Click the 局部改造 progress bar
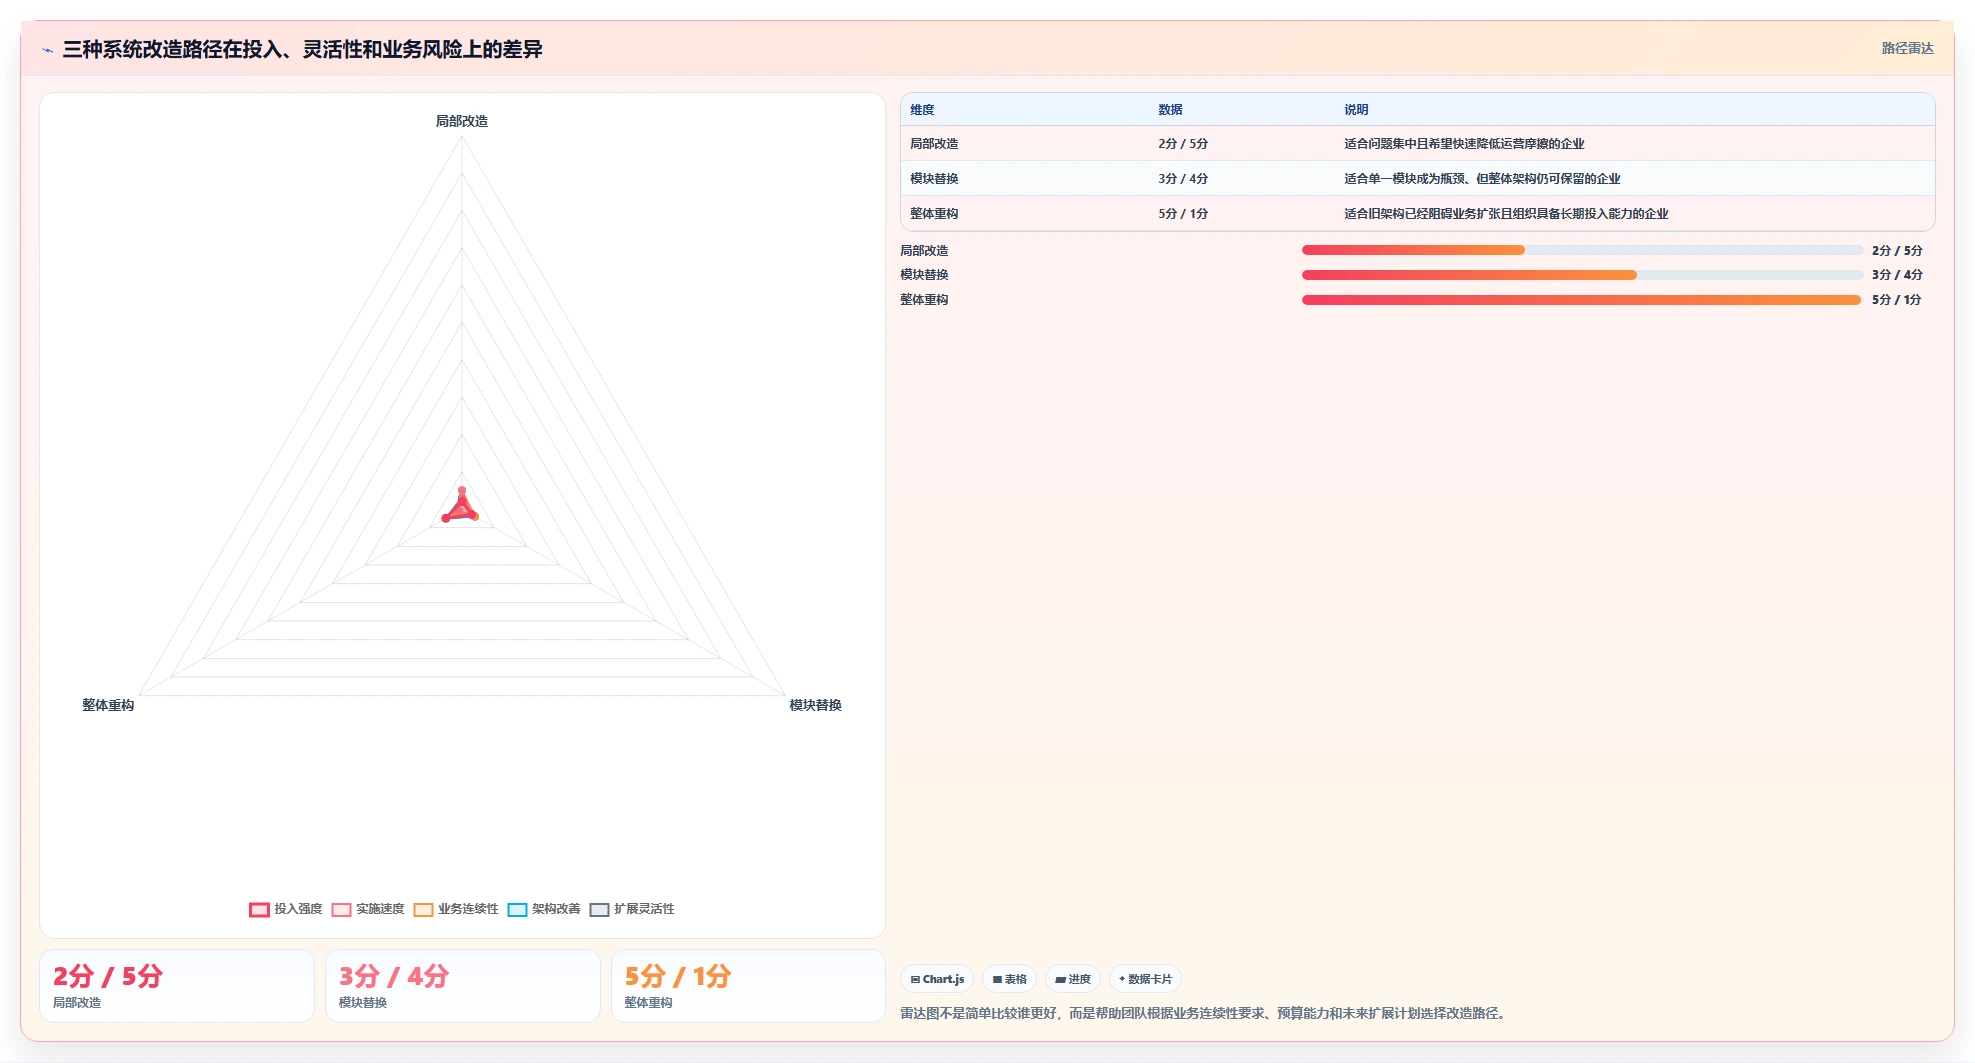 pyautogui.click(x=1582, y=250)
